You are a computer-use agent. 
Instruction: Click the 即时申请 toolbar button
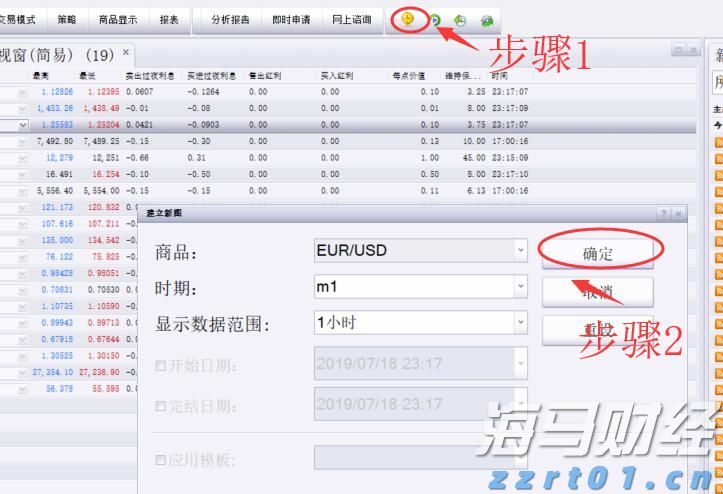pyautogui.click(x=291, y=20)
